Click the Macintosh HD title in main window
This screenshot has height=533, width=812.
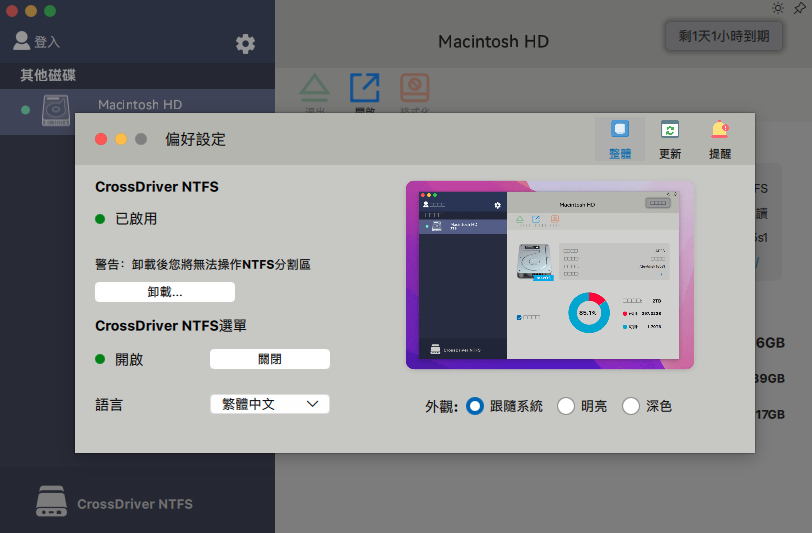click(493, 41)
